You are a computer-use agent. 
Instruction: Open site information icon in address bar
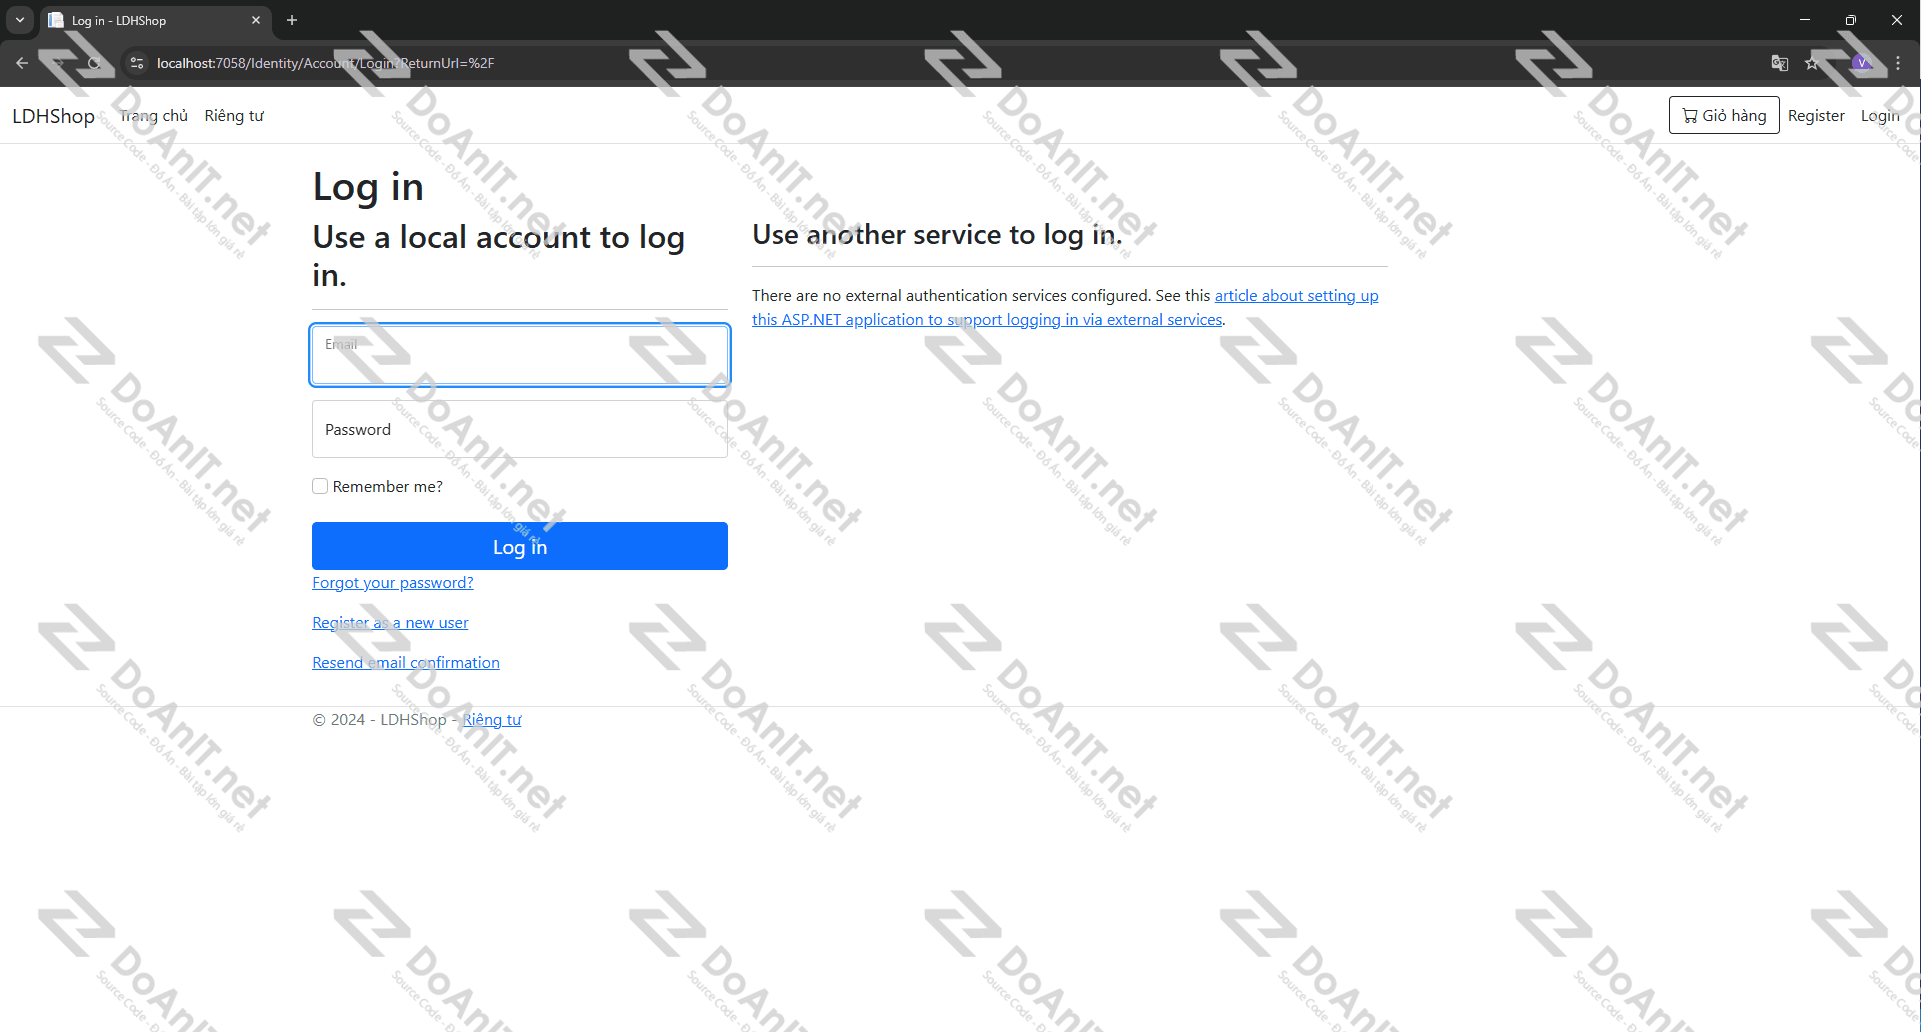tap(137, 63)
